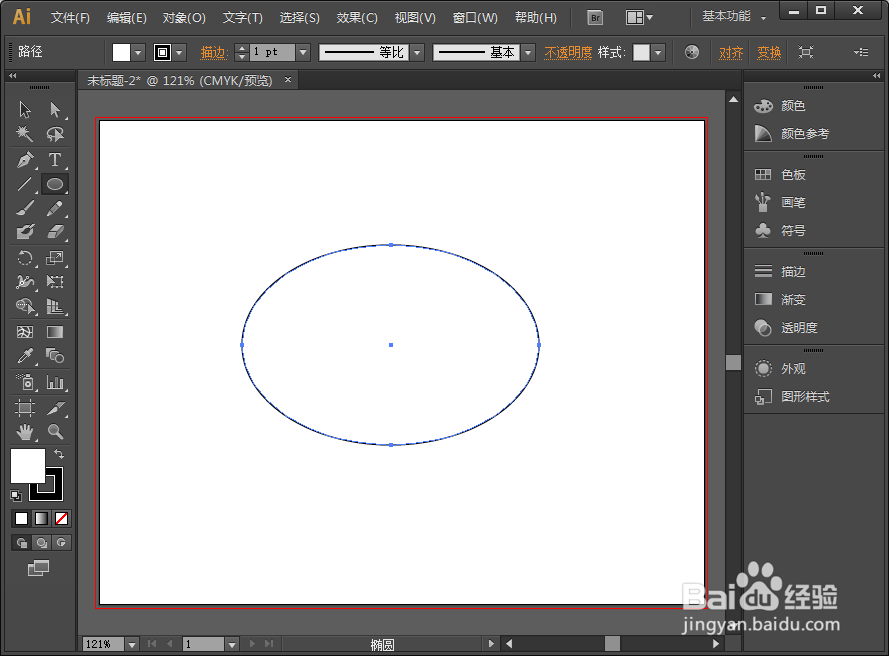Viewport: 889px width, 656px height.
Task: Select the Scale tool
Action: [55, 258]
